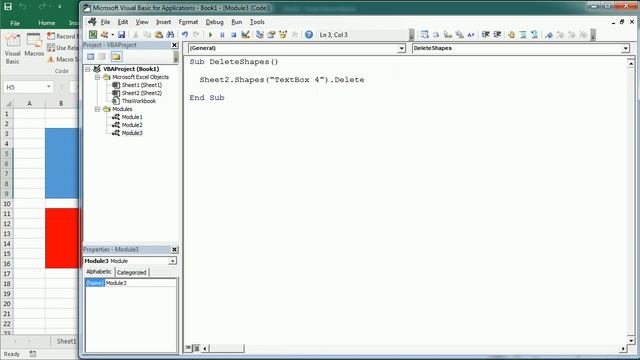
Task: Open the (General) object dropdown
Action: point(401,49)
